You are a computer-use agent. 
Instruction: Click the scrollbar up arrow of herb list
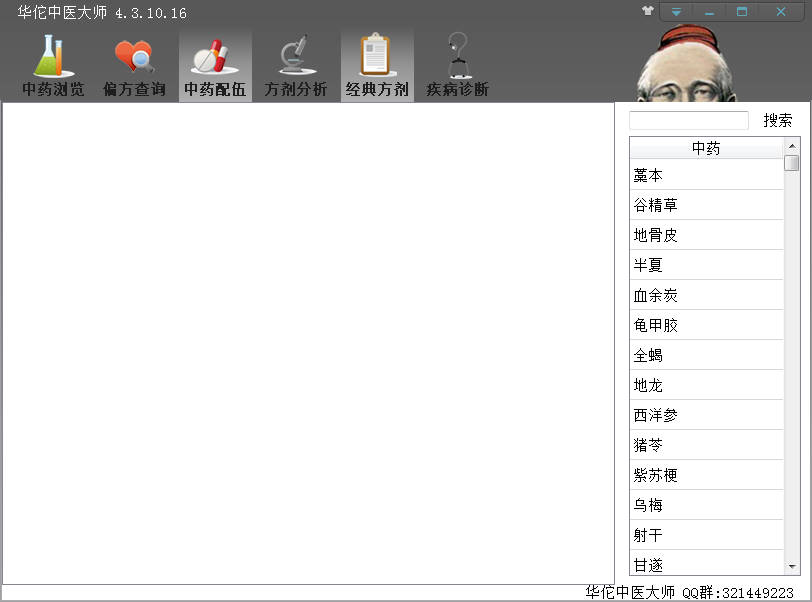coord(792,145)
